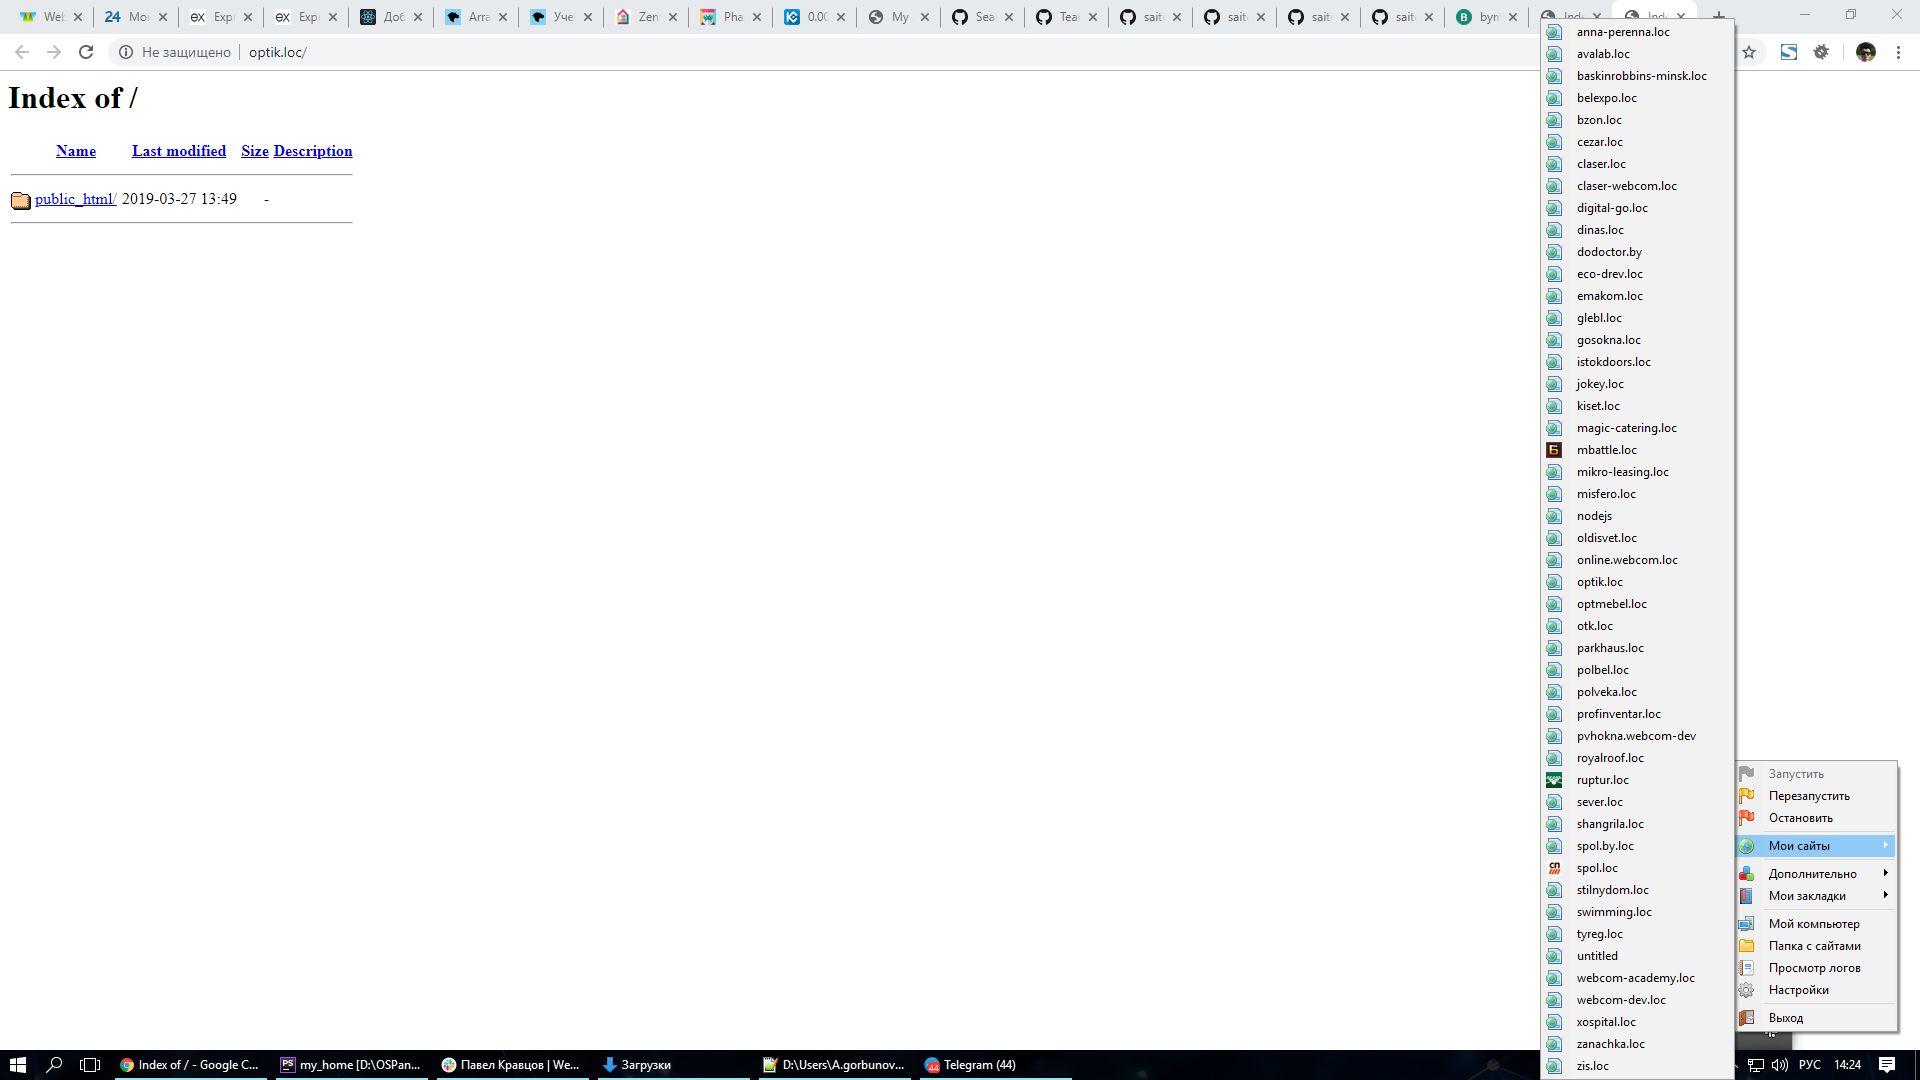Click the exit door icon (Выход)

(1747, 1018)
